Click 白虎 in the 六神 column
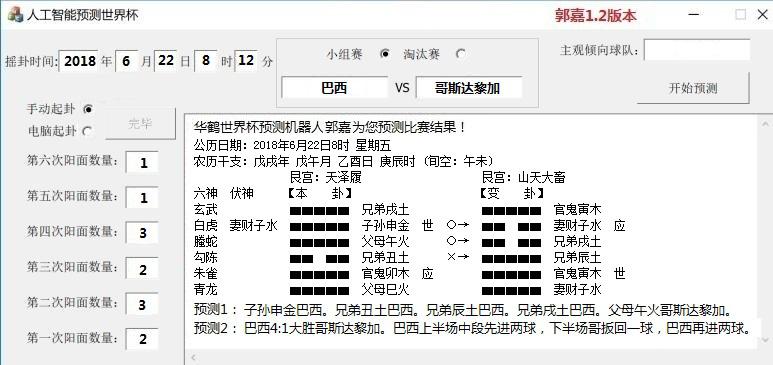 click(206, 225)
